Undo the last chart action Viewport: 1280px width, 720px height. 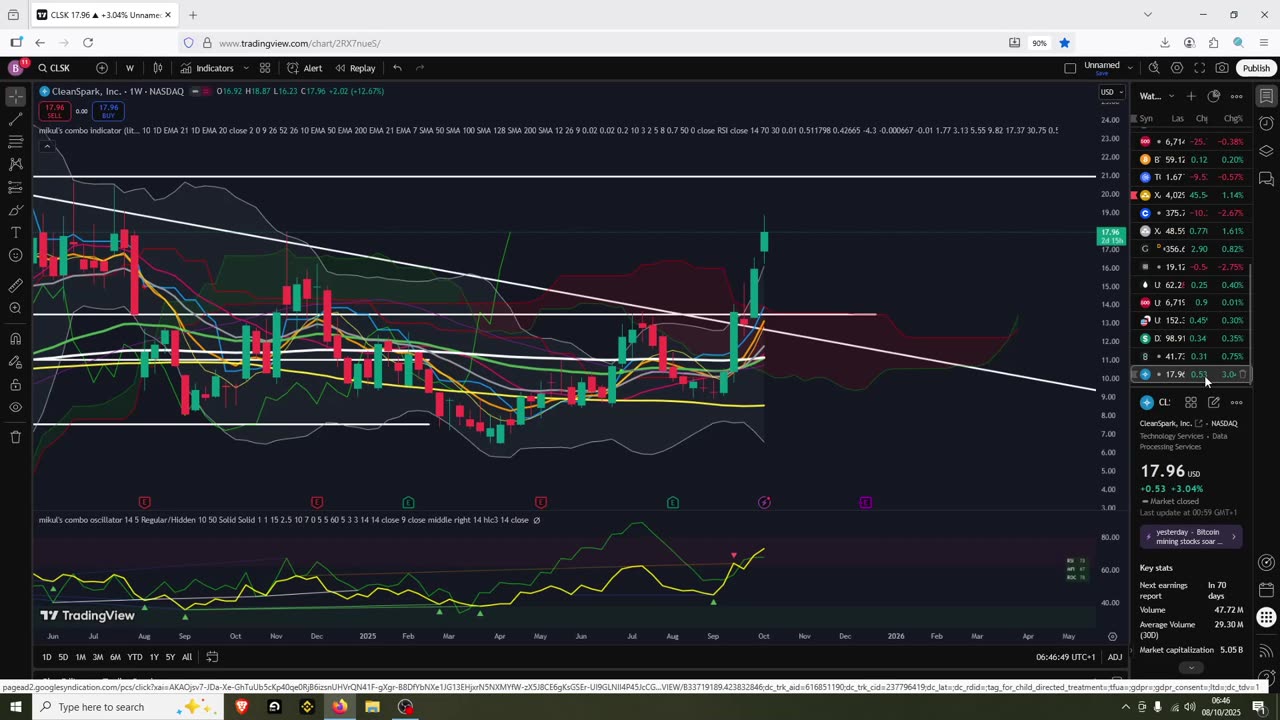point(397,68)
